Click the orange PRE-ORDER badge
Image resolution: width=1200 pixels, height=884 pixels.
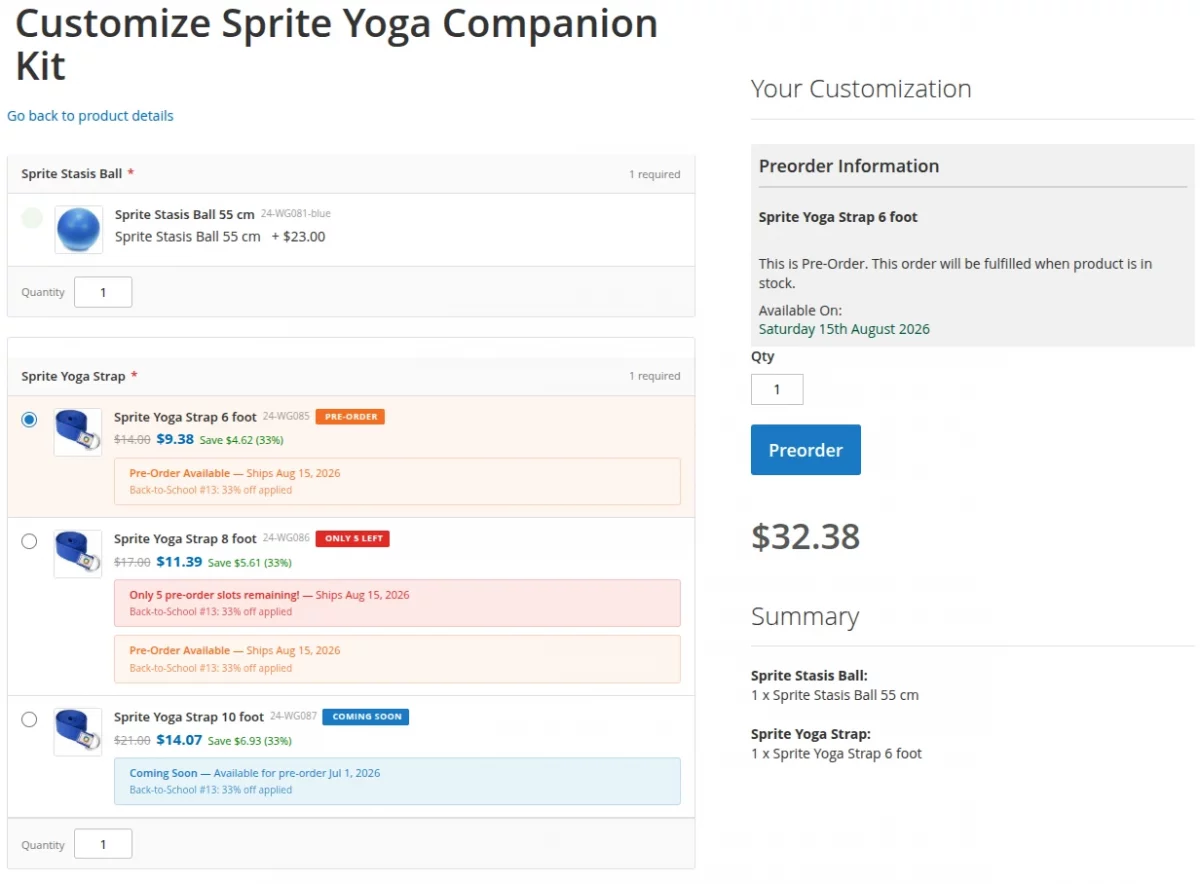(x=350, y=417)
